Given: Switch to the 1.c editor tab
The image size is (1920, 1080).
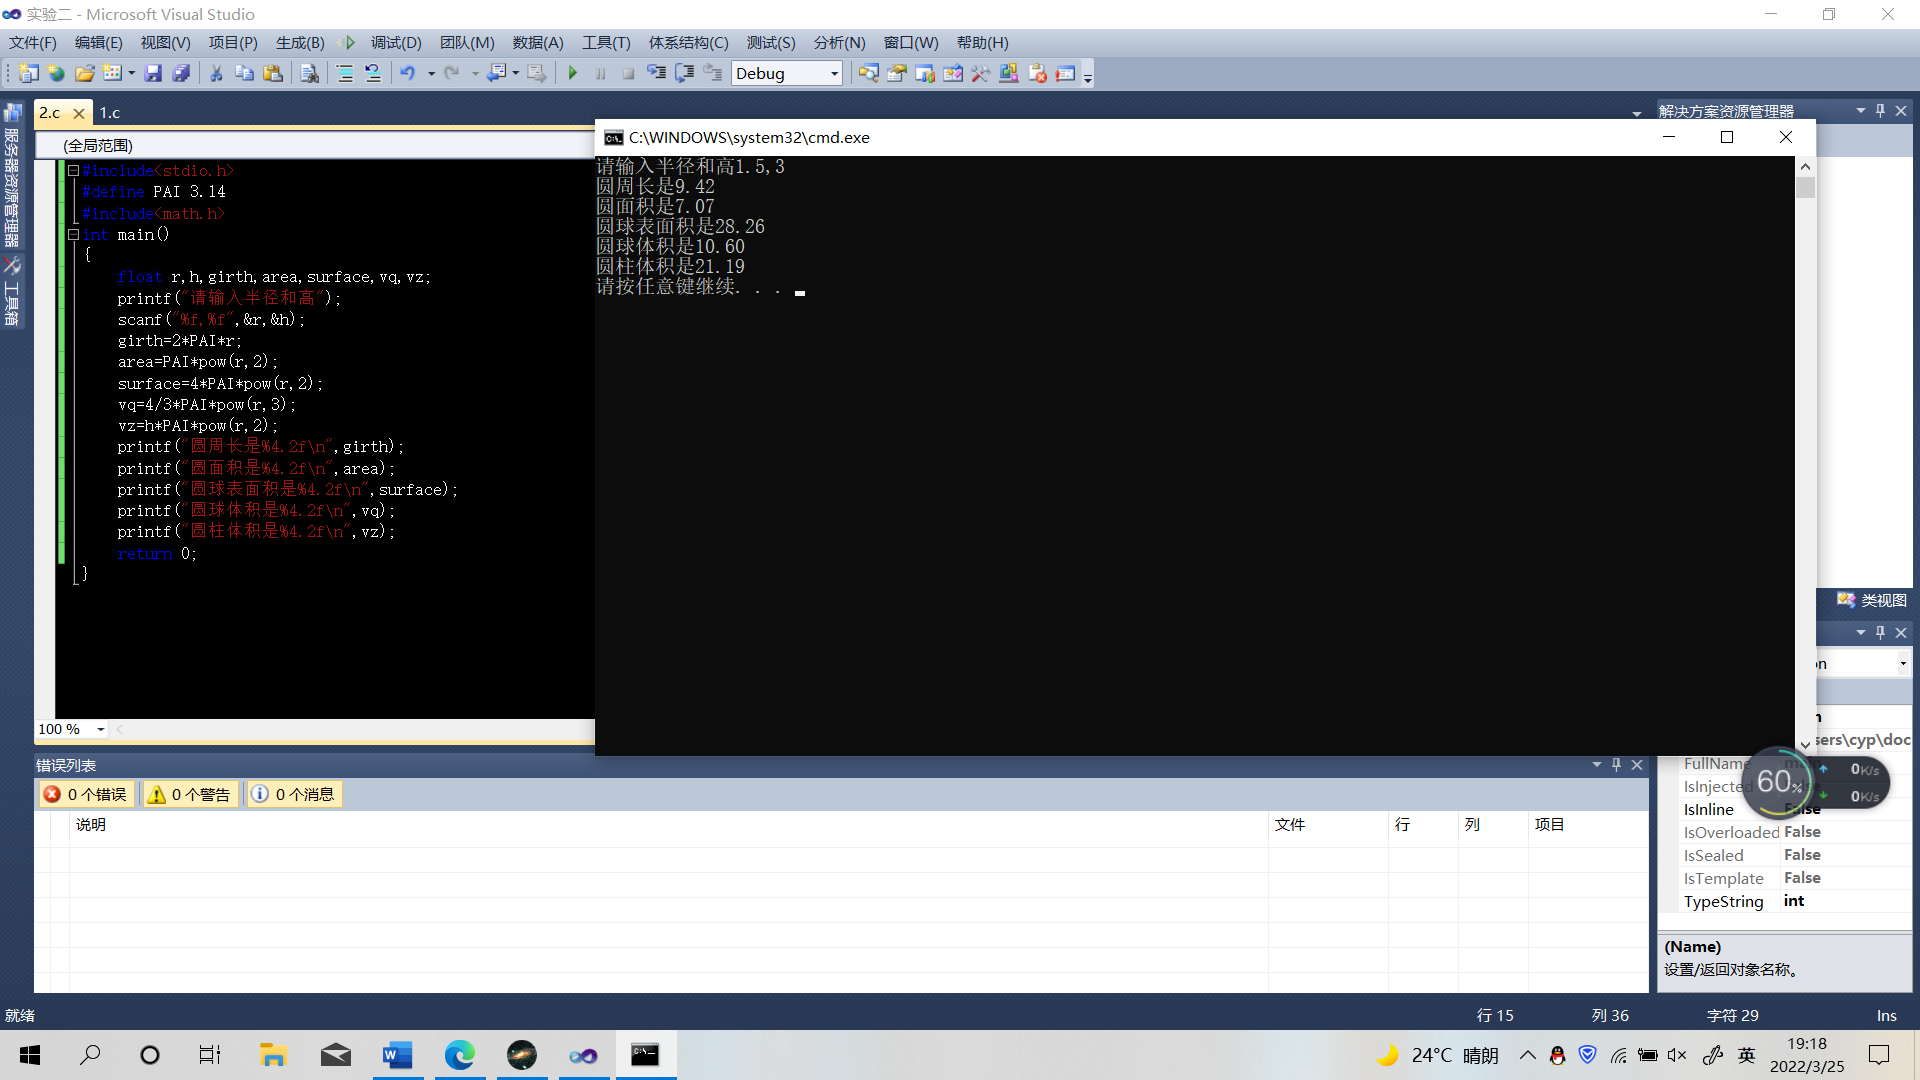Looking at the screenshot, I should pyautogui.click(x=110, y=112).
